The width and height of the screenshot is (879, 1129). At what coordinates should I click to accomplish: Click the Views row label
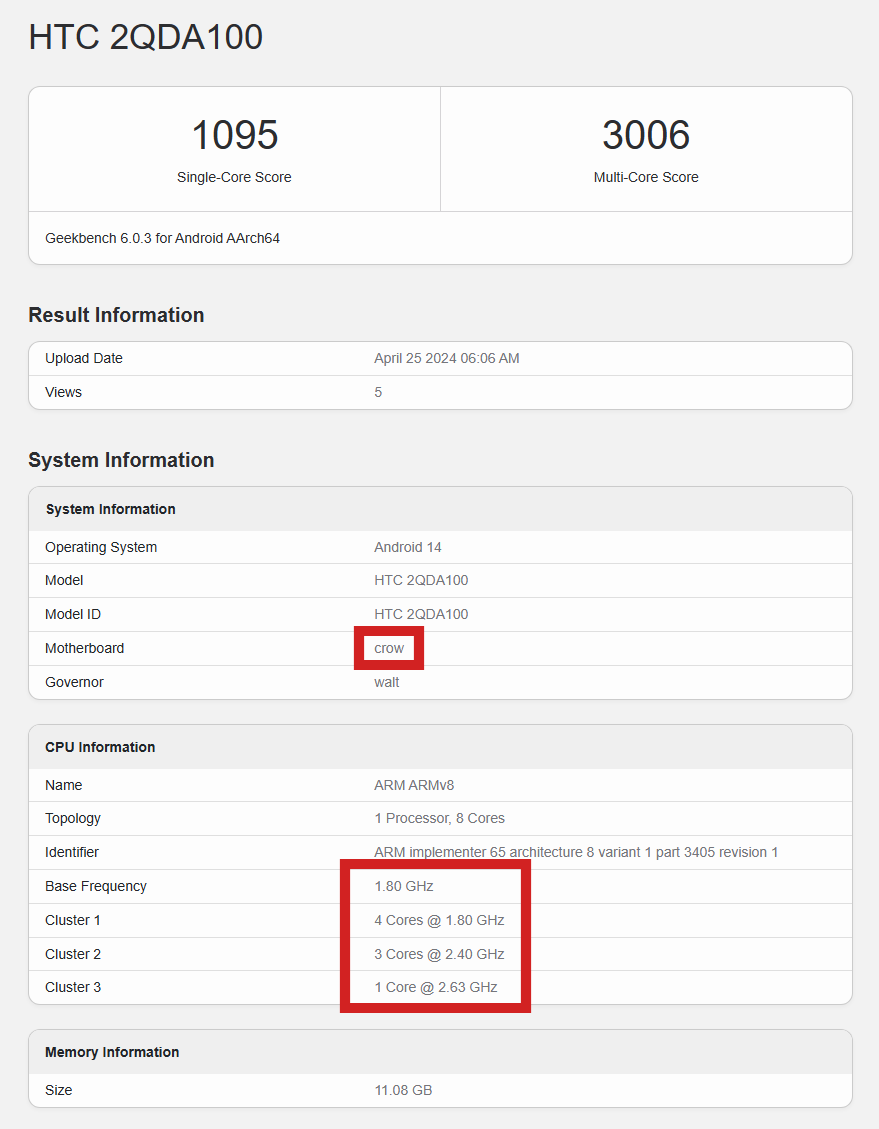click(63, 392)
